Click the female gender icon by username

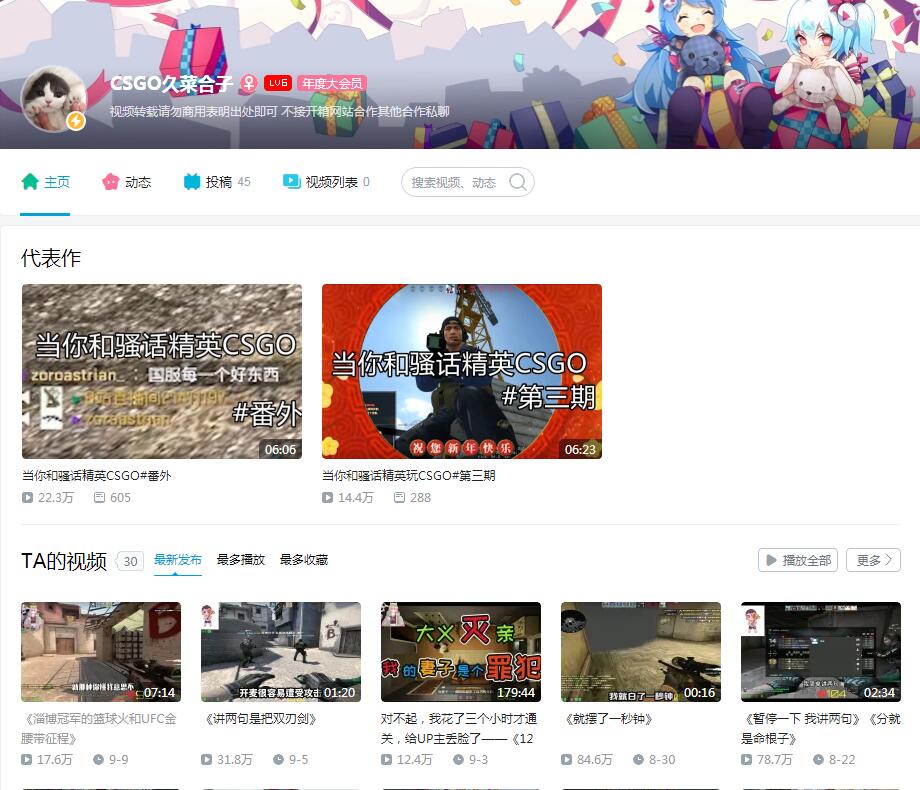(249, 83)
